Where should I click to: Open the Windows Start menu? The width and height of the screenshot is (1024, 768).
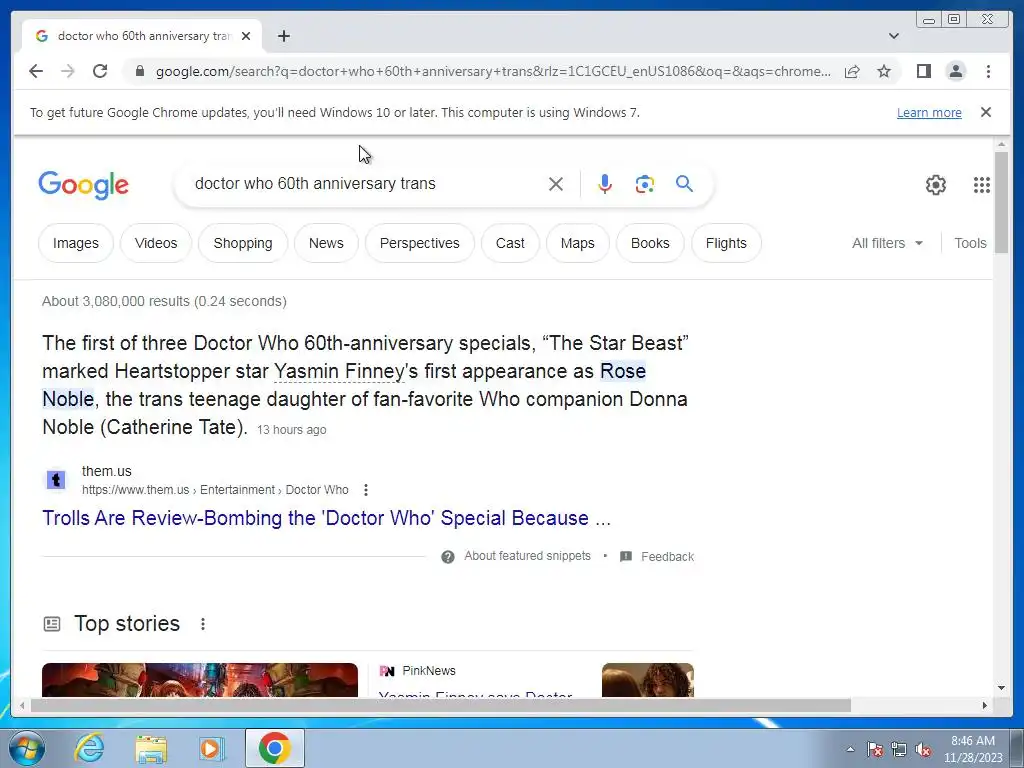(x=25, y=748)
